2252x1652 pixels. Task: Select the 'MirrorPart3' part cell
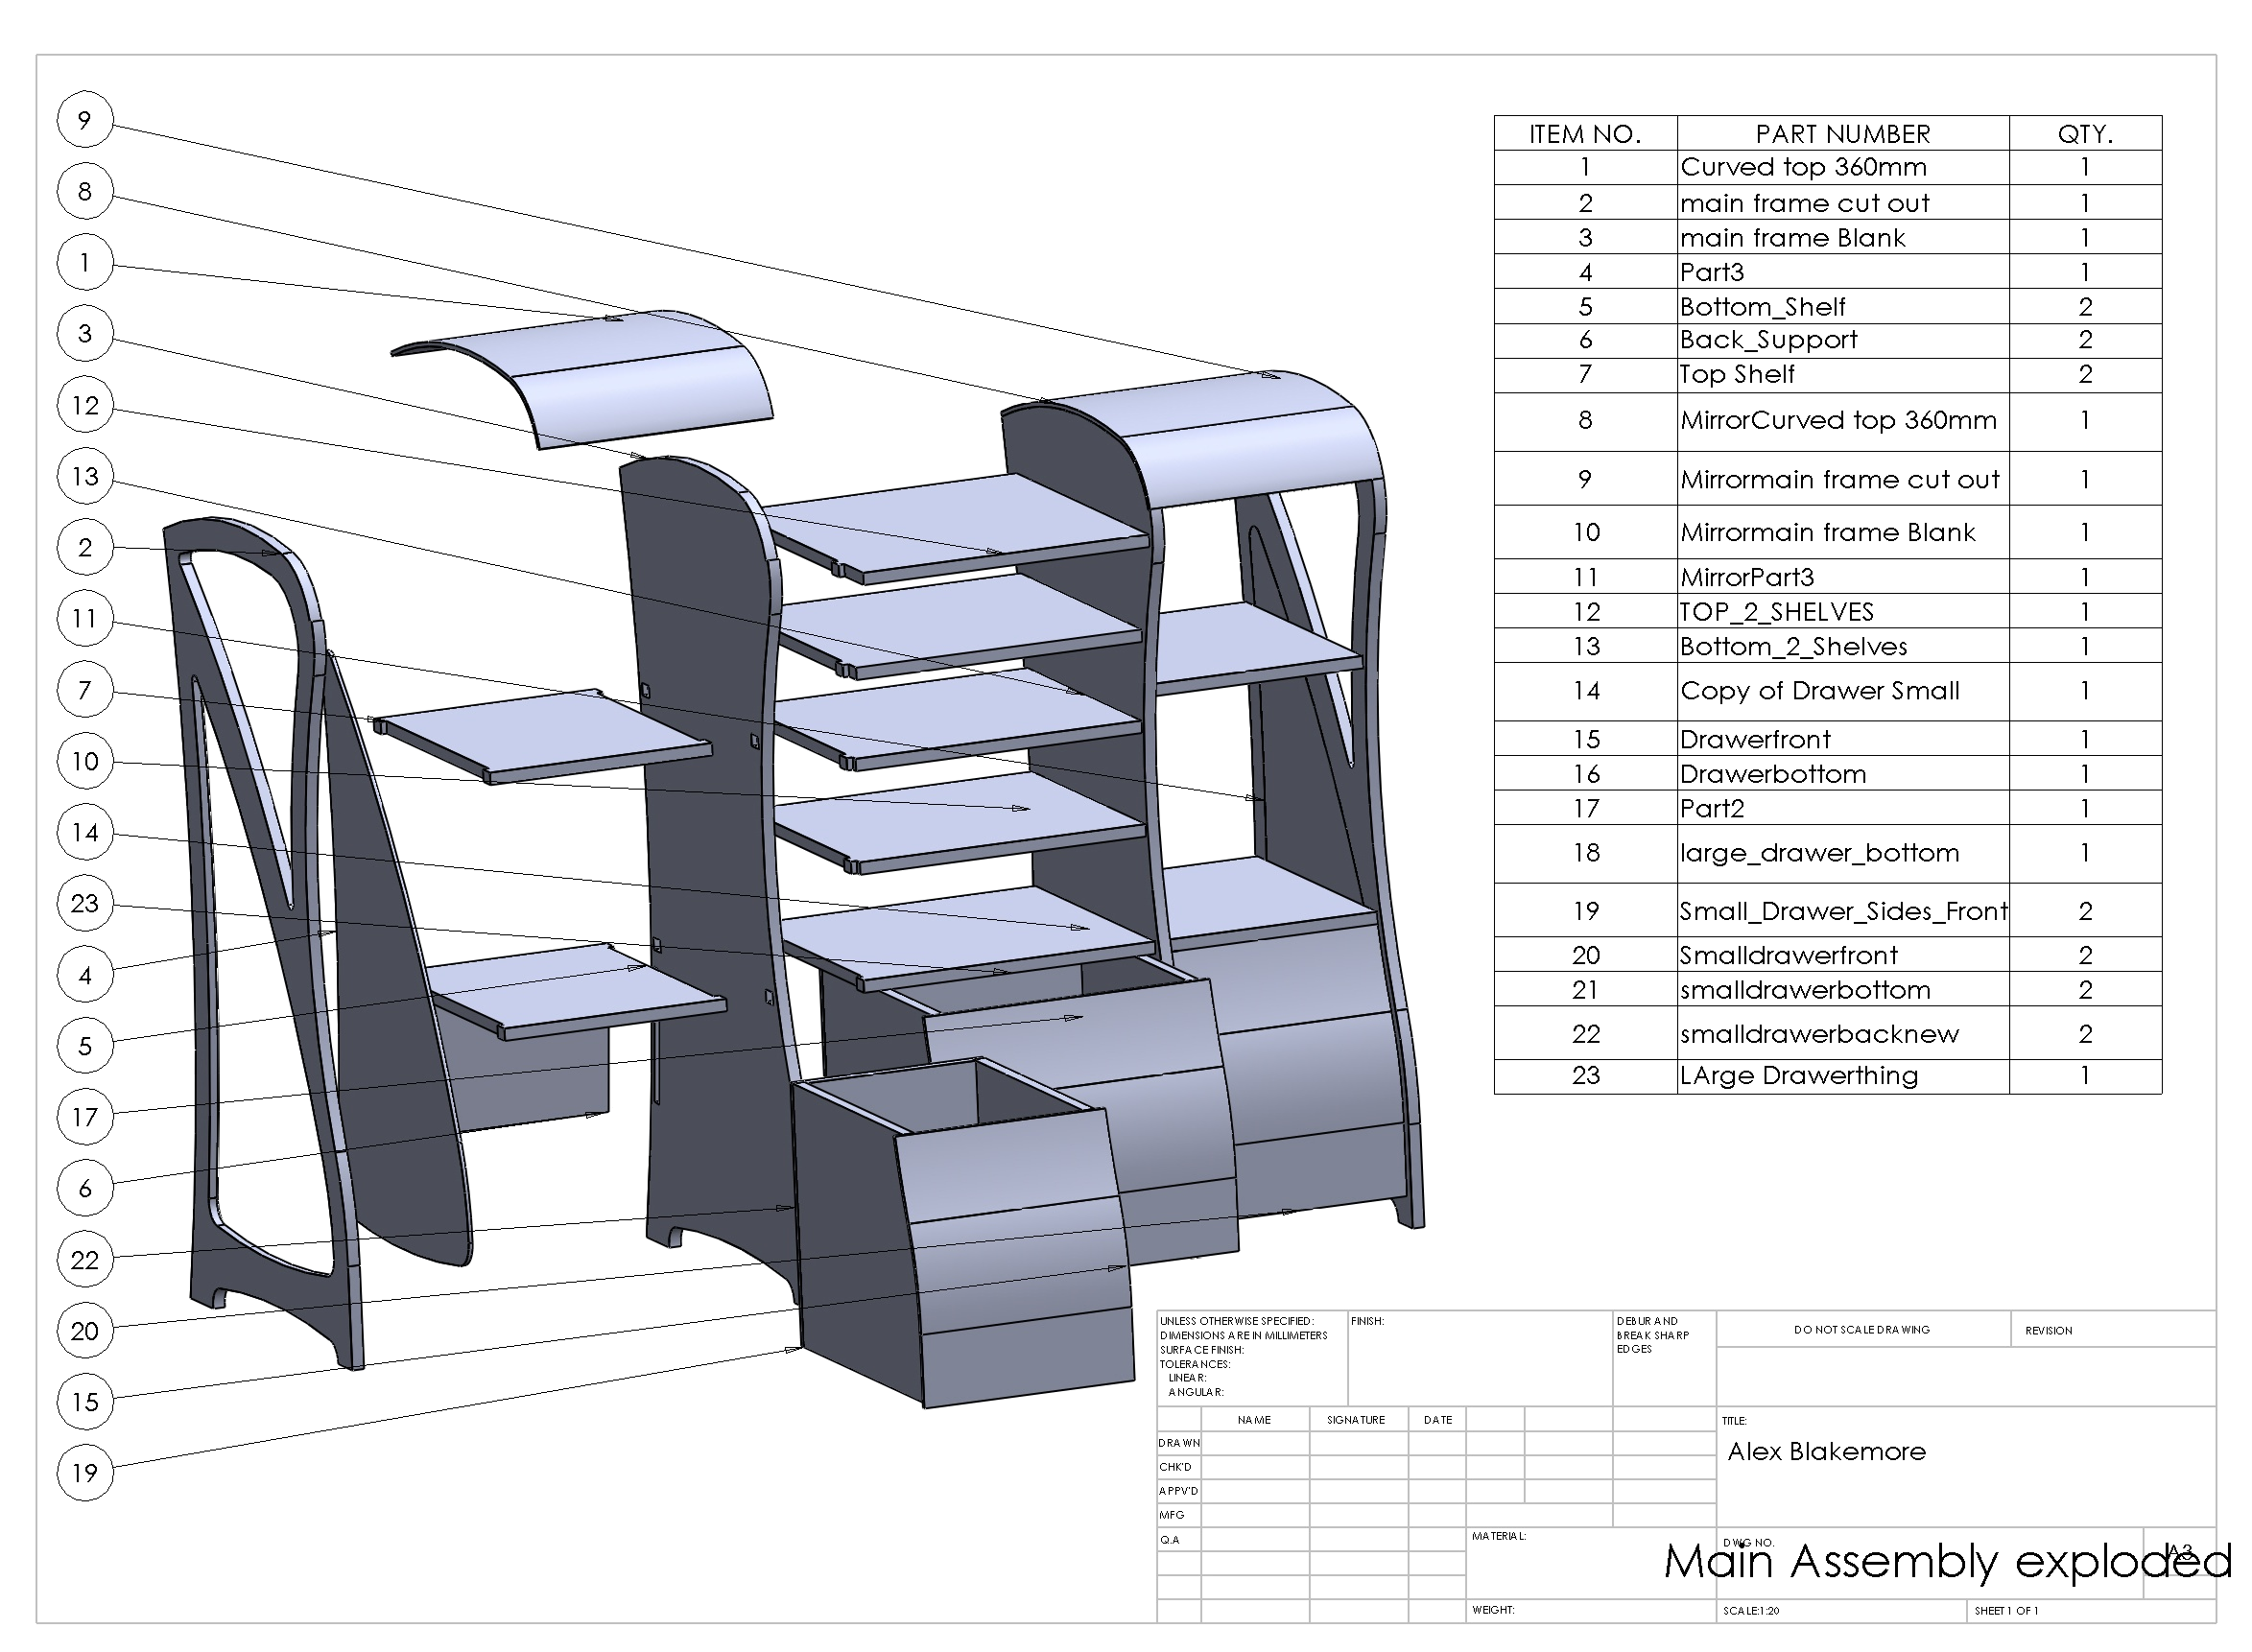1842,577
